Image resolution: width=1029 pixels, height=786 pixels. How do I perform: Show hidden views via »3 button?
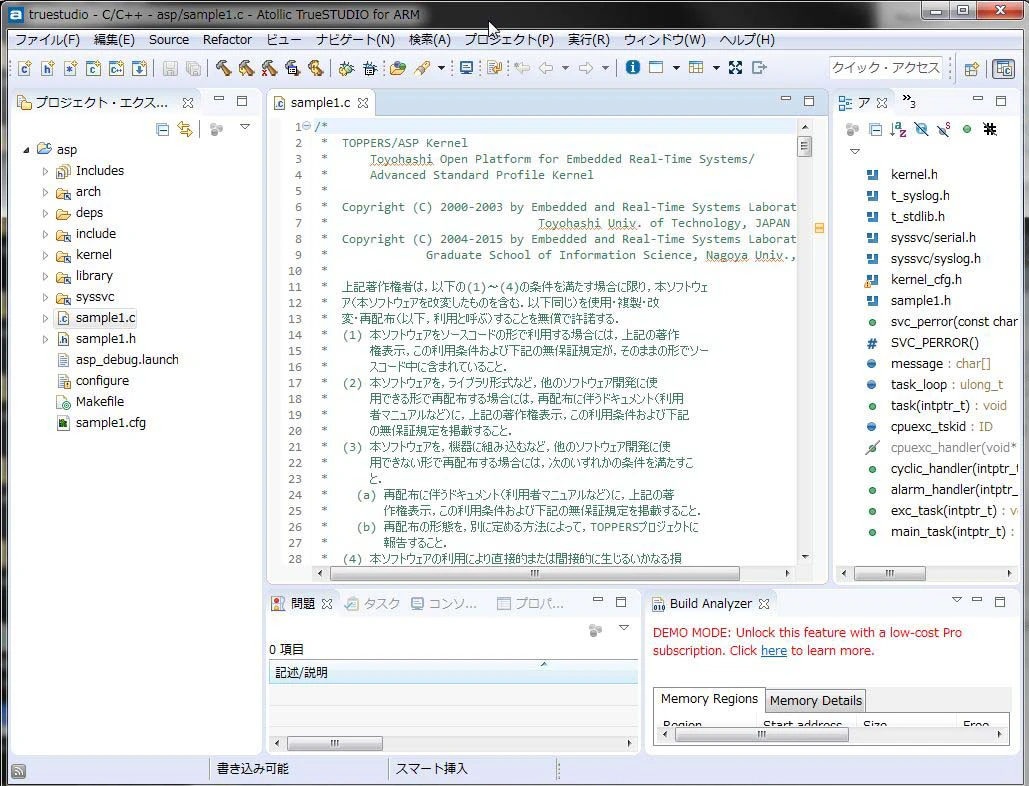pyautogui.click(x=909, y=101)
